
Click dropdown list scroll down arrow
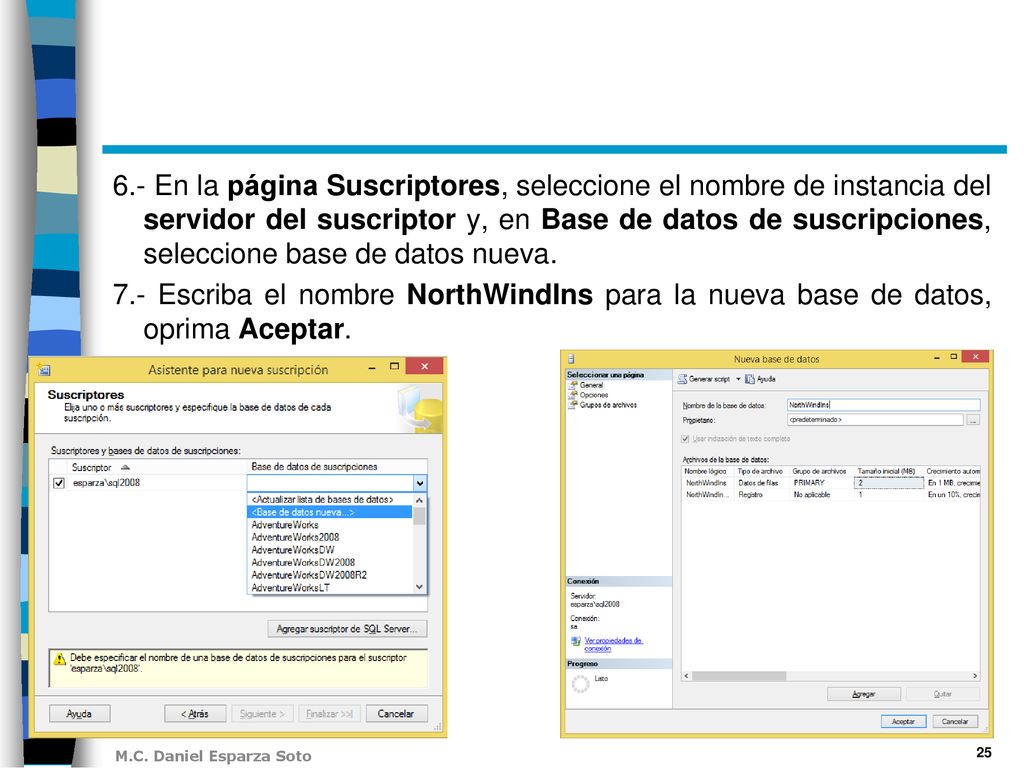tap(419, 587)
